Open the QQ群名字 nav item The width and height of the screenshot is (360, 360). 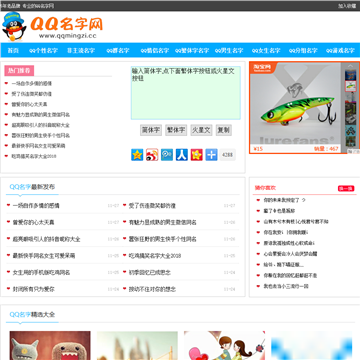[x=118, y=51]
